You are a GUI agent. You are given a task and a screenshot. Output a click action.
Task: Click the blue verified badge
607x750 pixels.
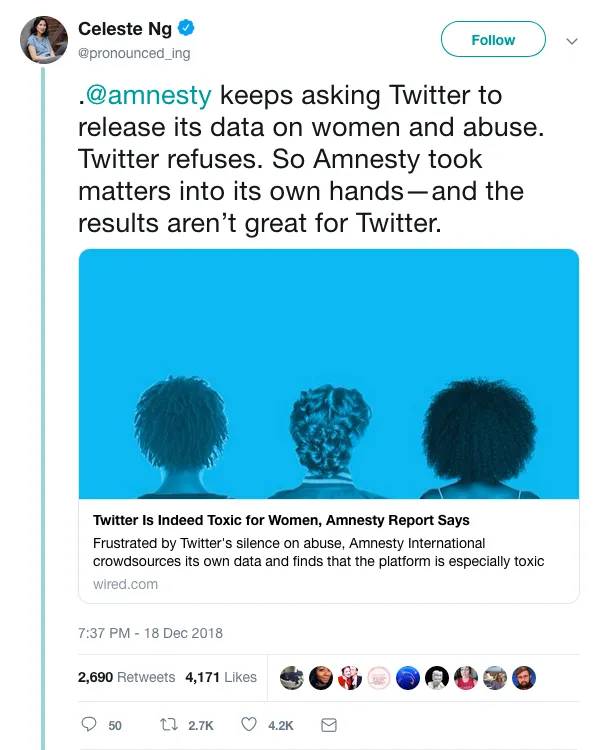pos(186,28)
